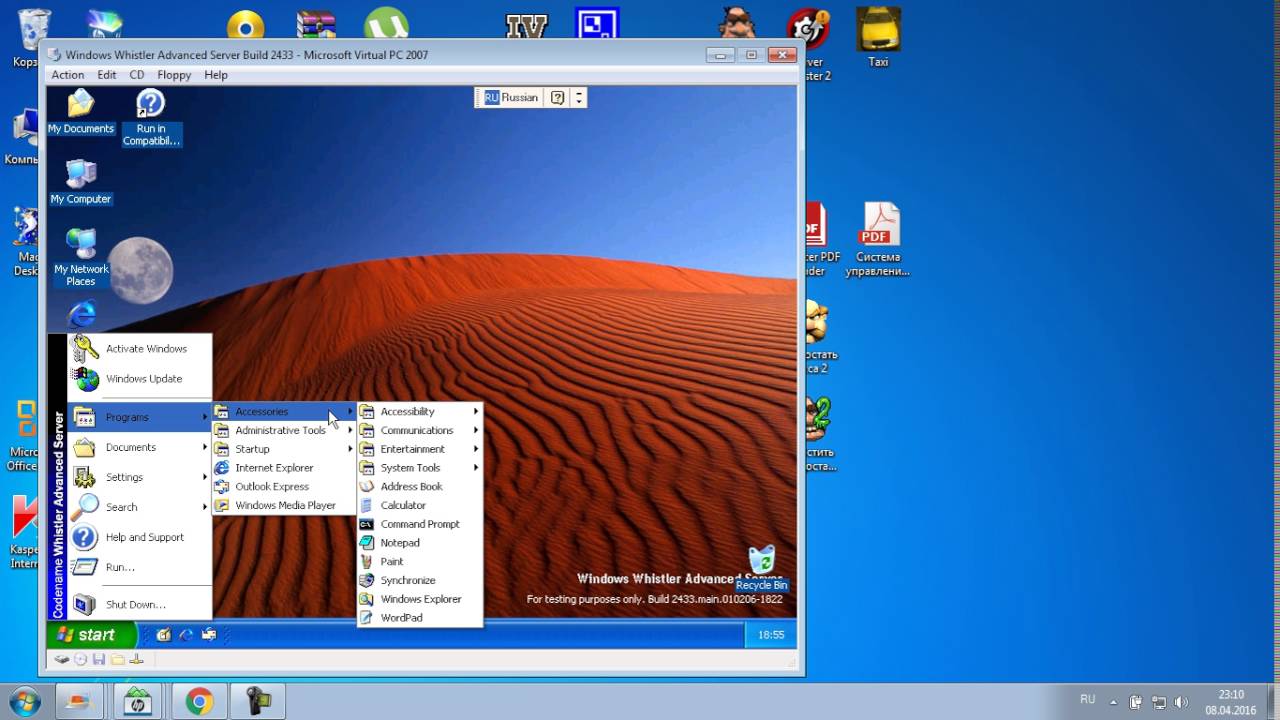Viewport: 1280px width, 720px height.
Task: Open camera recorder app on host taskbar
Action: click(x=258, y=702)
